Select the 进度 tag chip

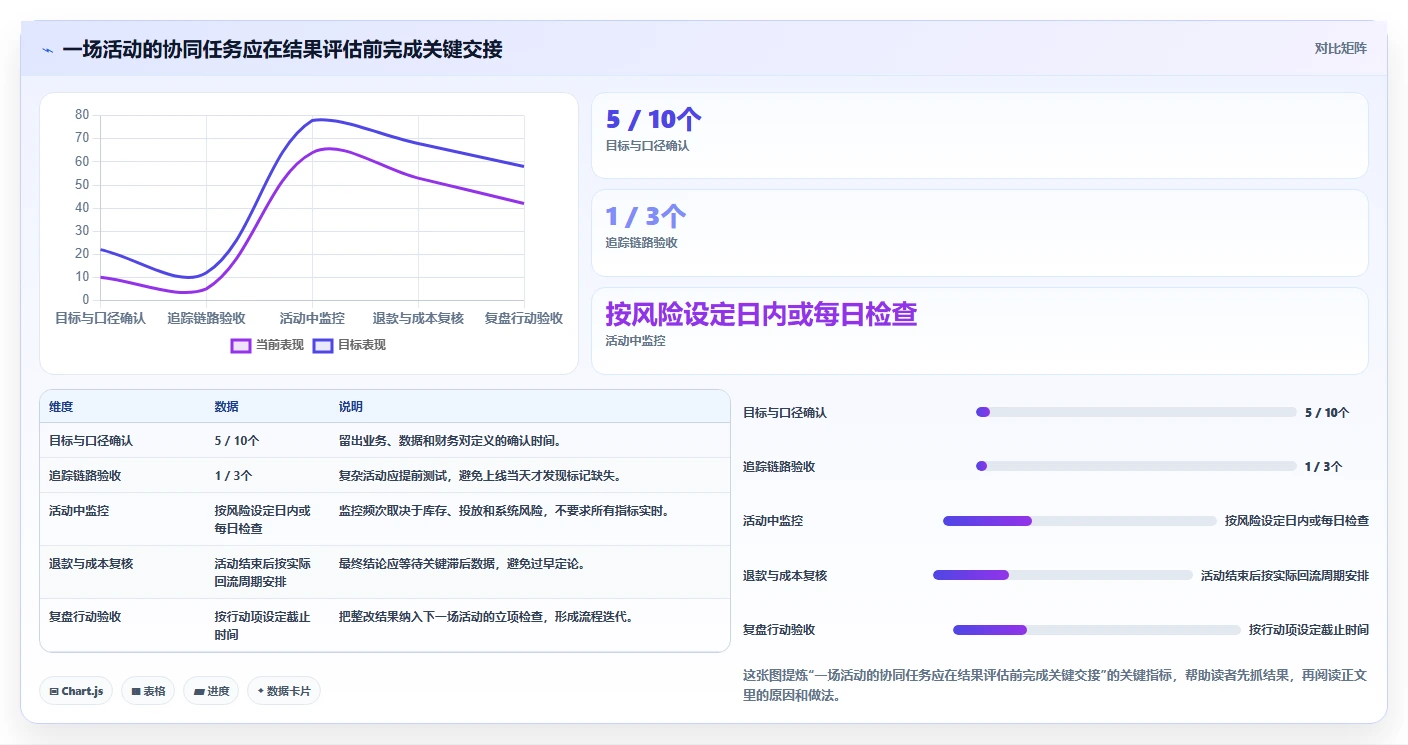click(211, 691)
